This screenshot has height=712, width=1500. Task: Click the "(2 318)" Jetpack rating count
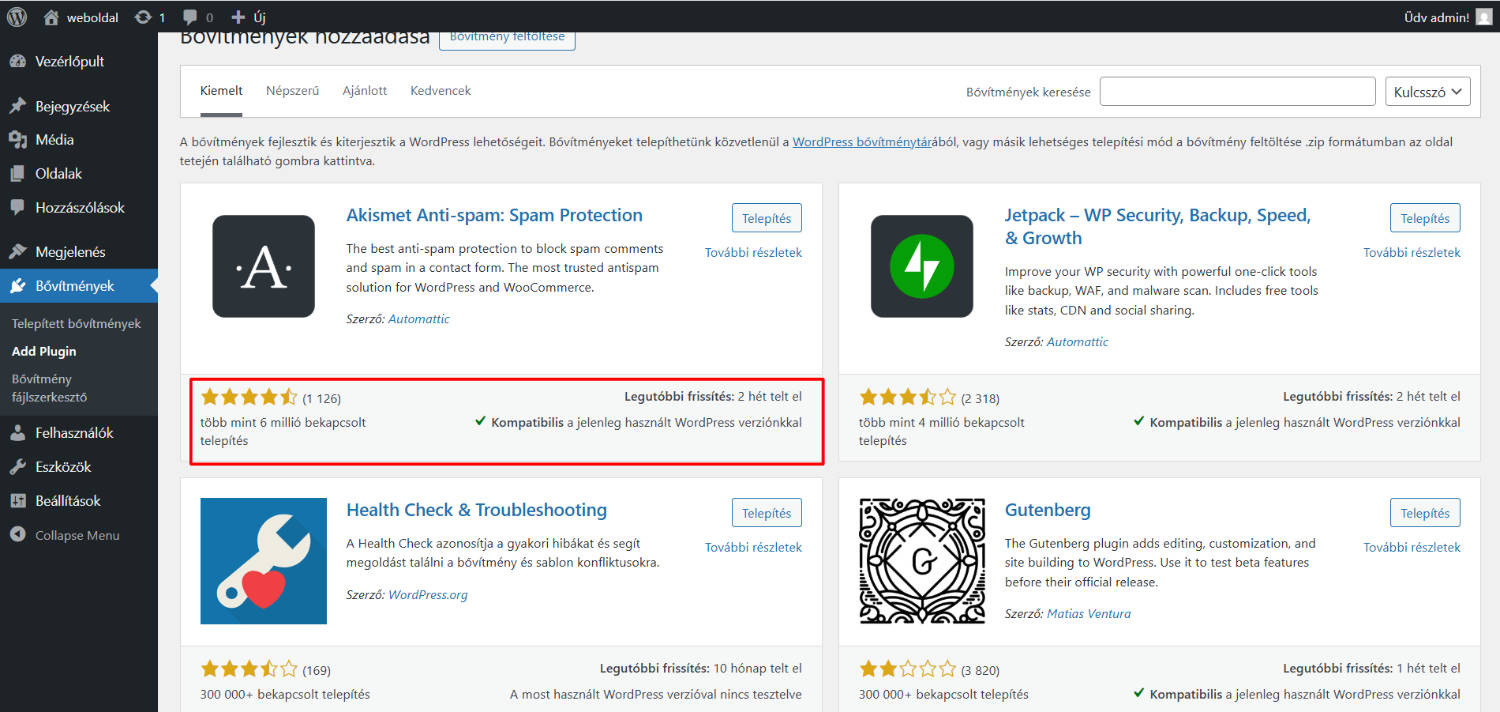pos(980,398)
